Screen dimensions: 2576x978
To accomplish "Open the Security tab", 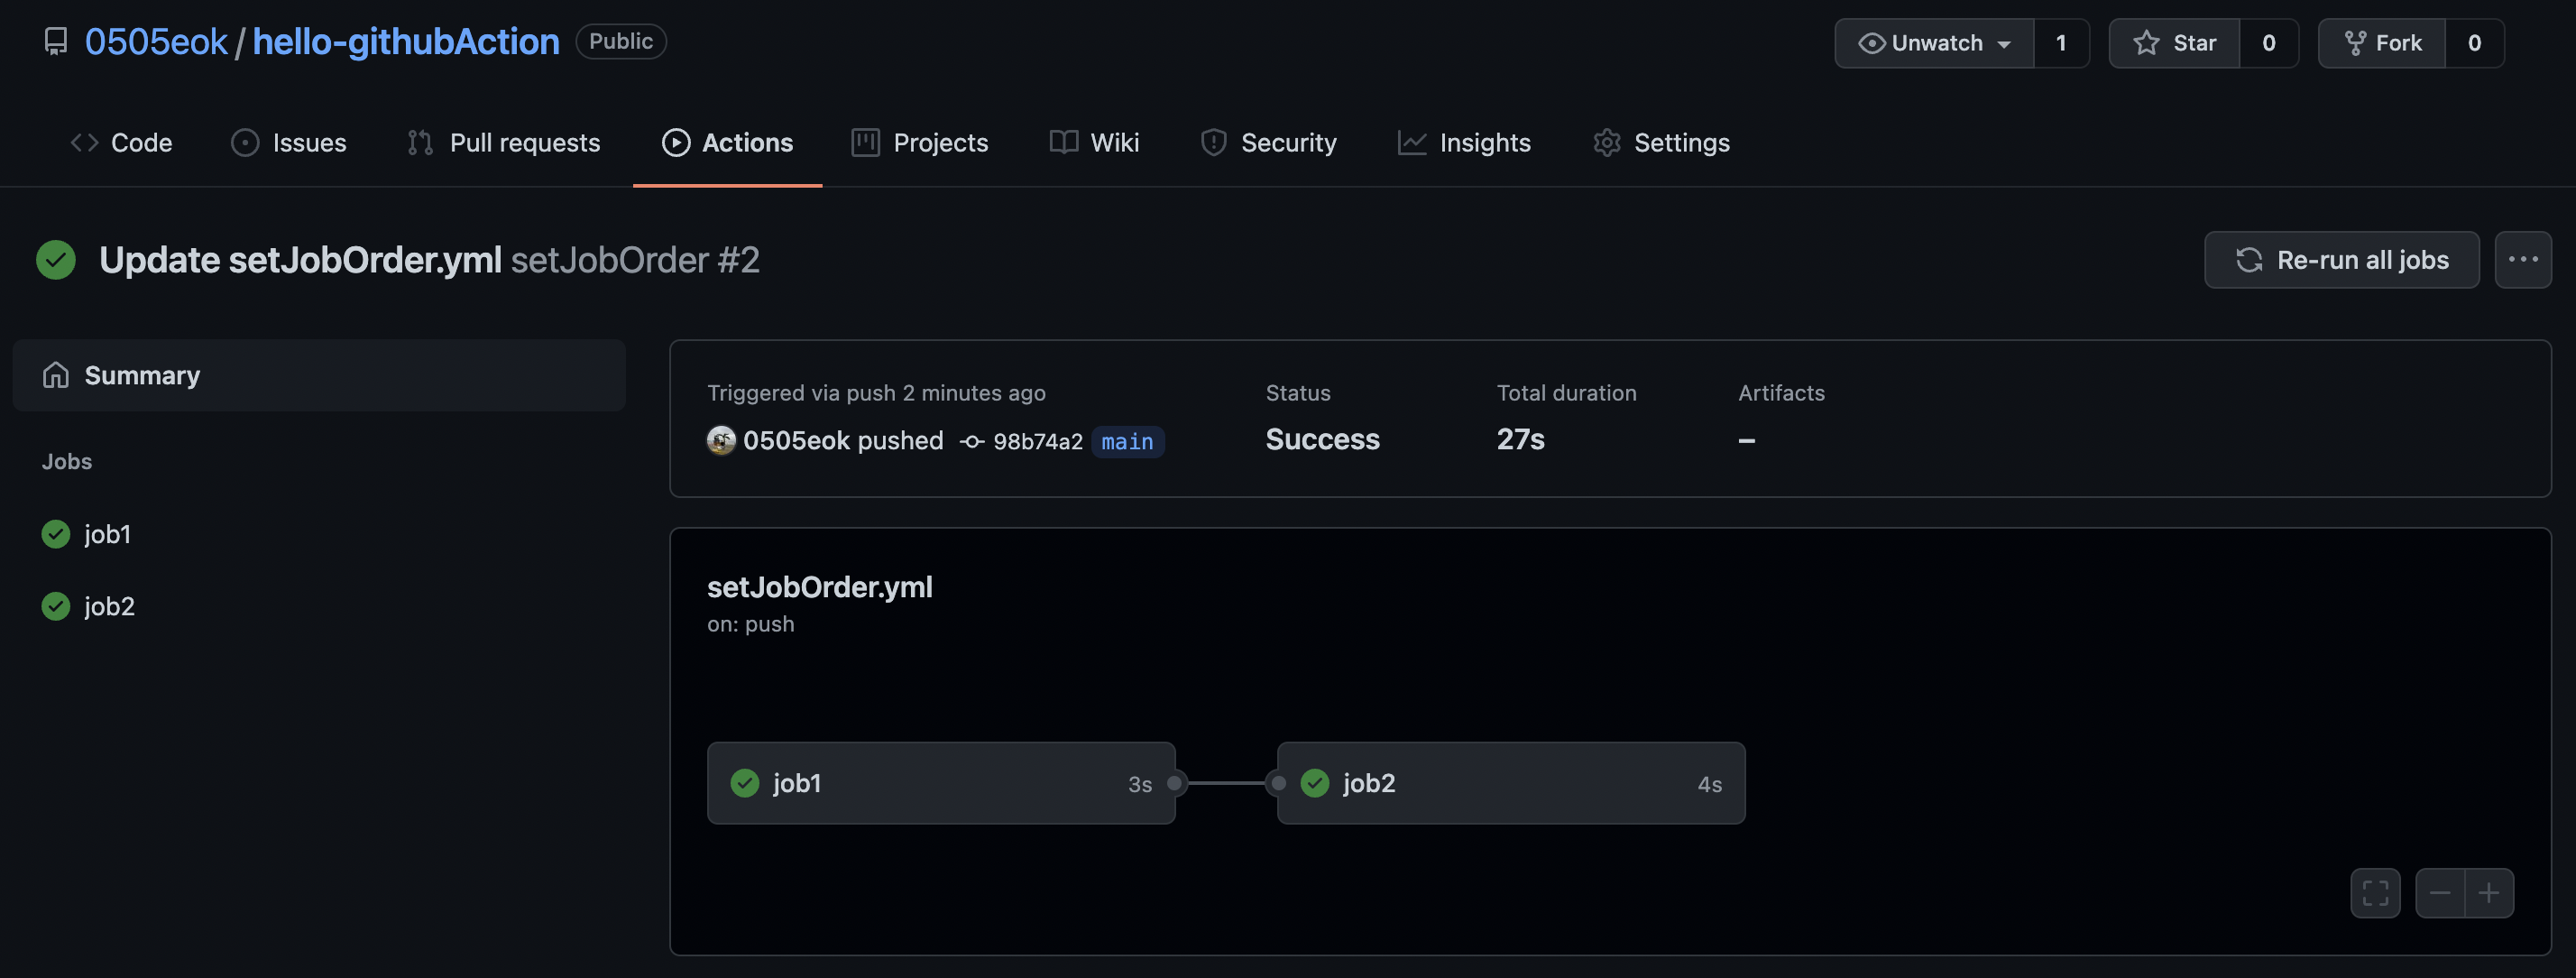I will [1268, 143].
